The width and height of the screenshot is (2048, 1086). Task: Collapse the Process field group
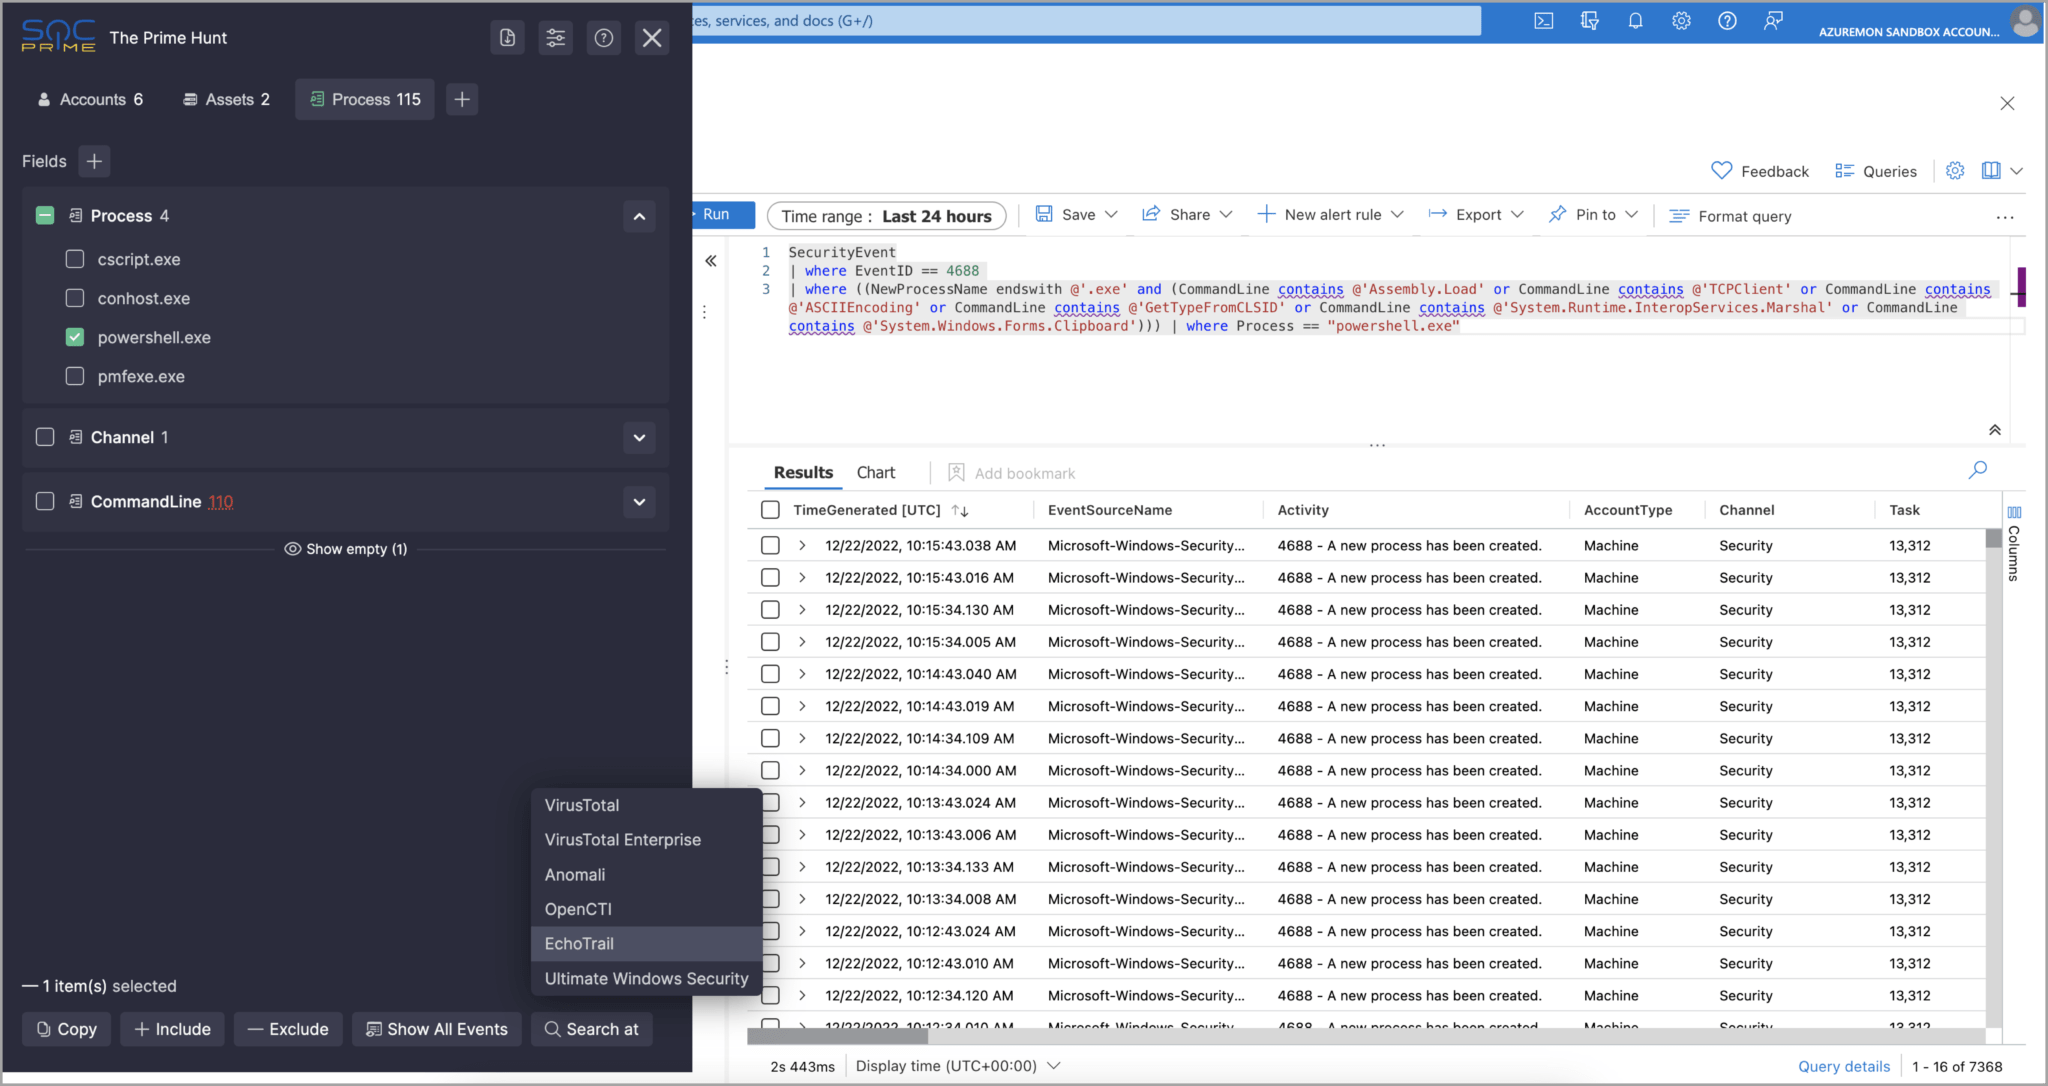tap(639, 216)
